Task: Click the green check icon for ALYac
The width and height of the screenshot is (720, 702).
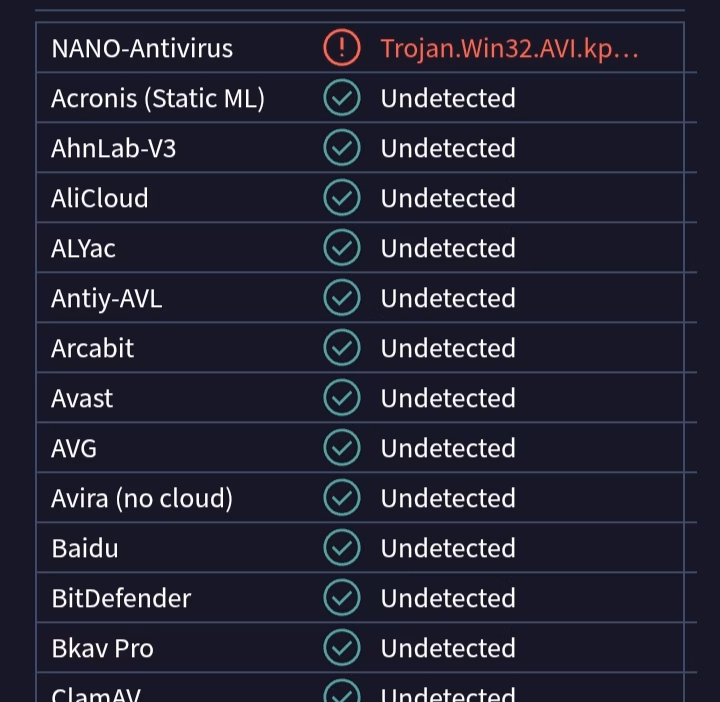Action: pos(342,247)
